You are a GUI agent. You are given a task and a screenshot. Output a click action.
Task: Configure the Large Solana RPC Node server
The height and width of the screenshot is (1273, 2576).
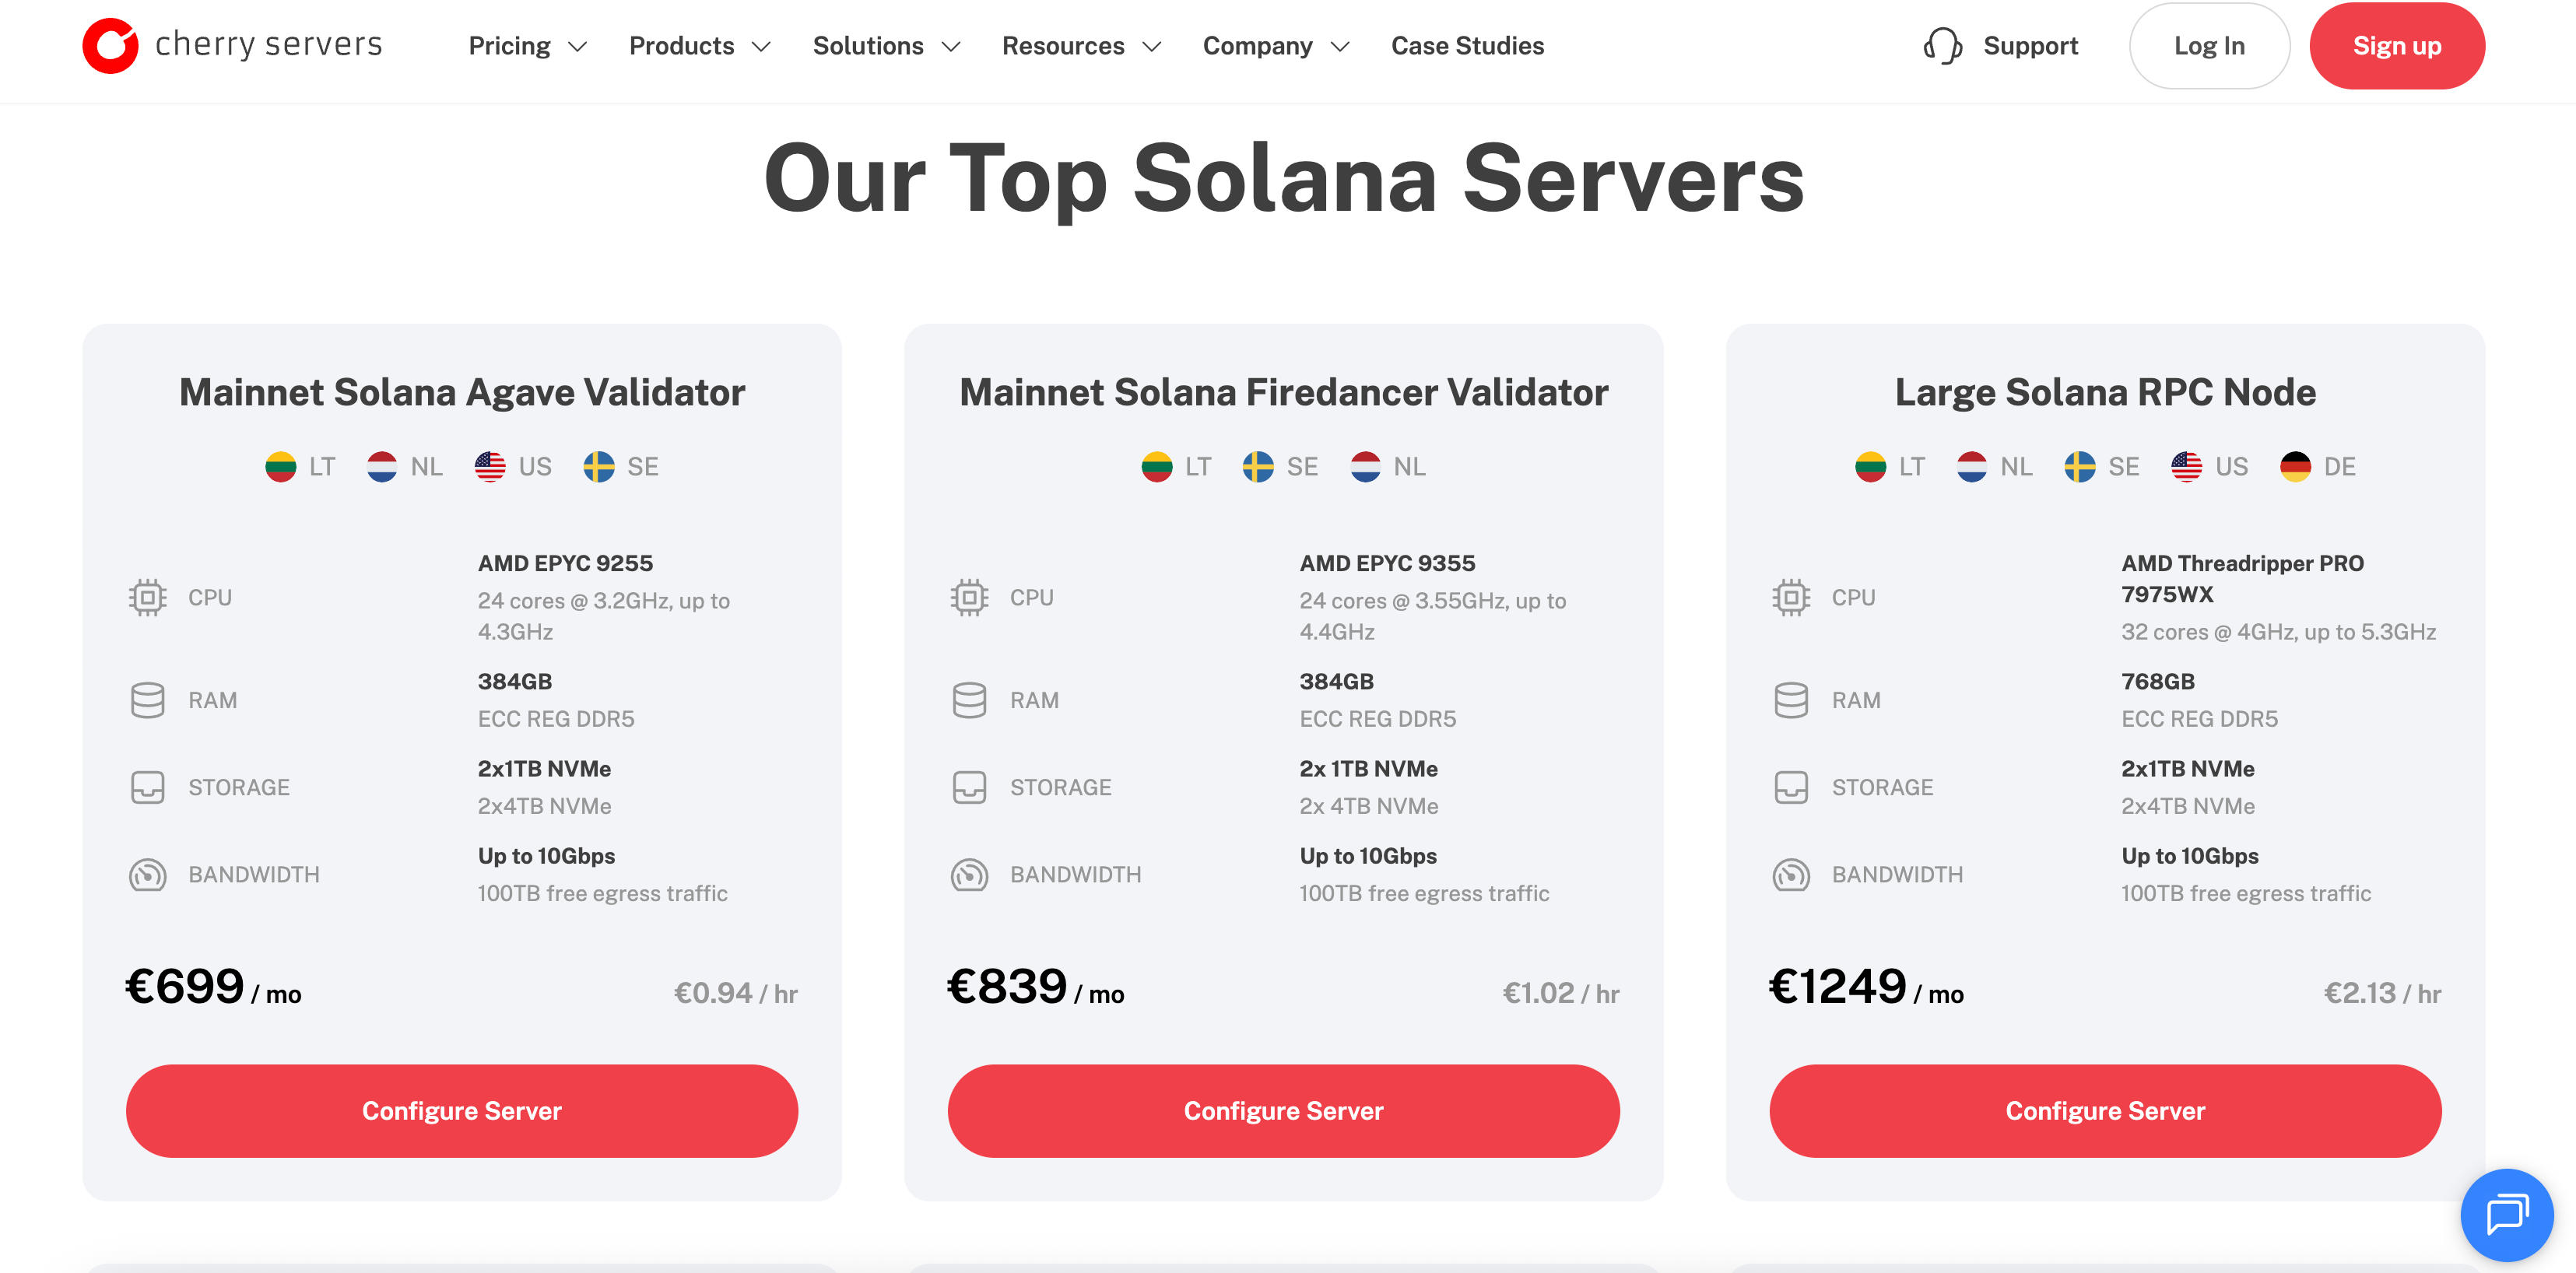(x=2104, y=1111)
